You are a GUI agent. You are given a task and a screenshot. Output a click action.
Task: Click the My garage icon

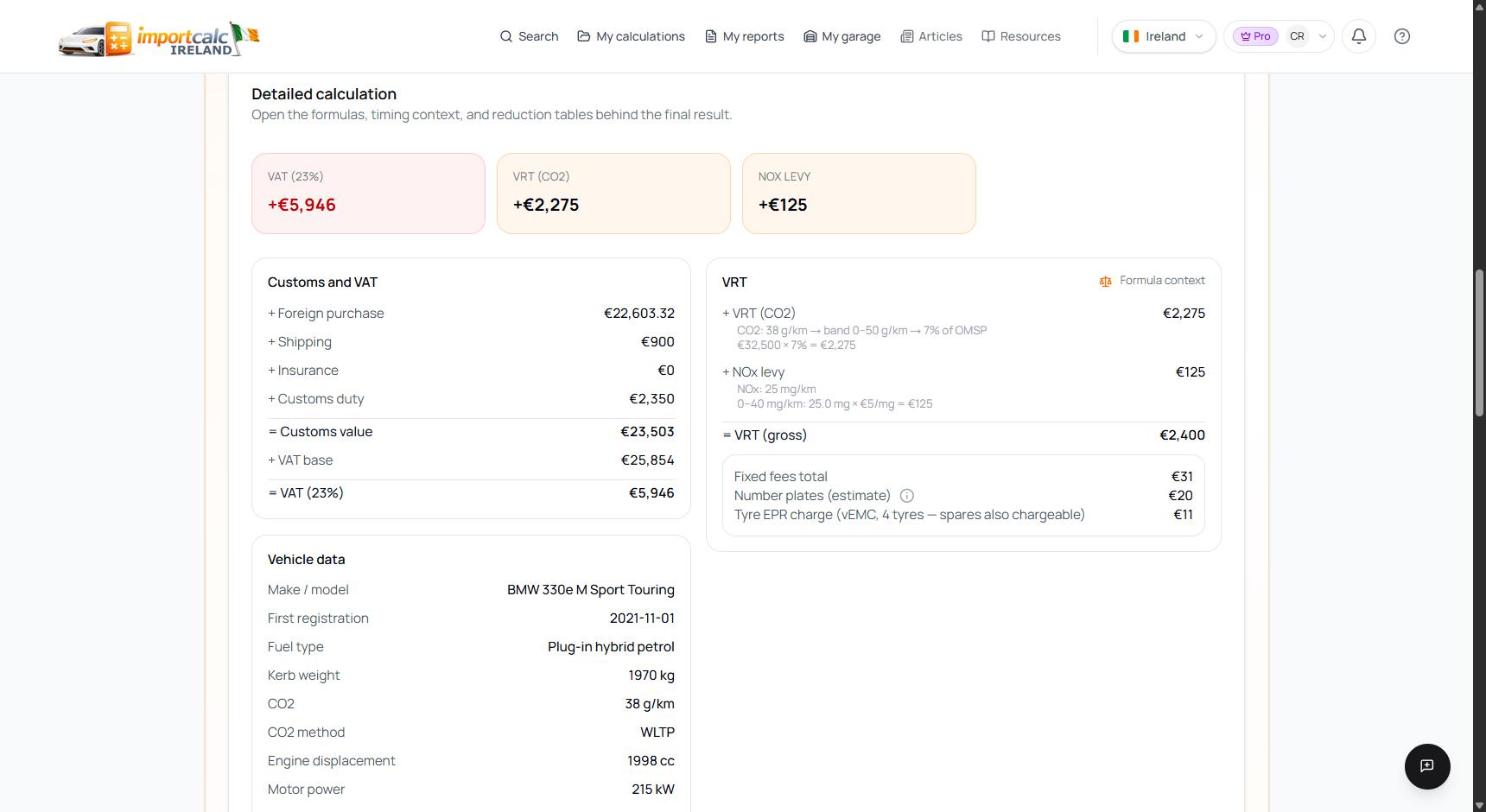click(810, 36)
